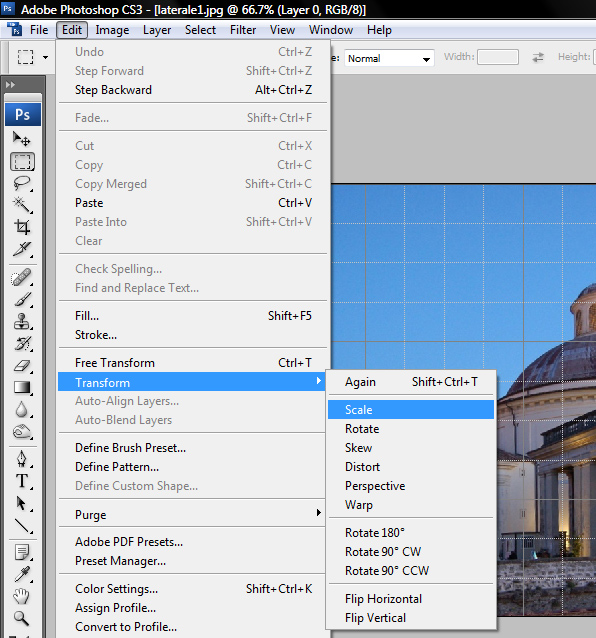Select the Slice tool
The image size is (596, 638).
tap(22, 249)
